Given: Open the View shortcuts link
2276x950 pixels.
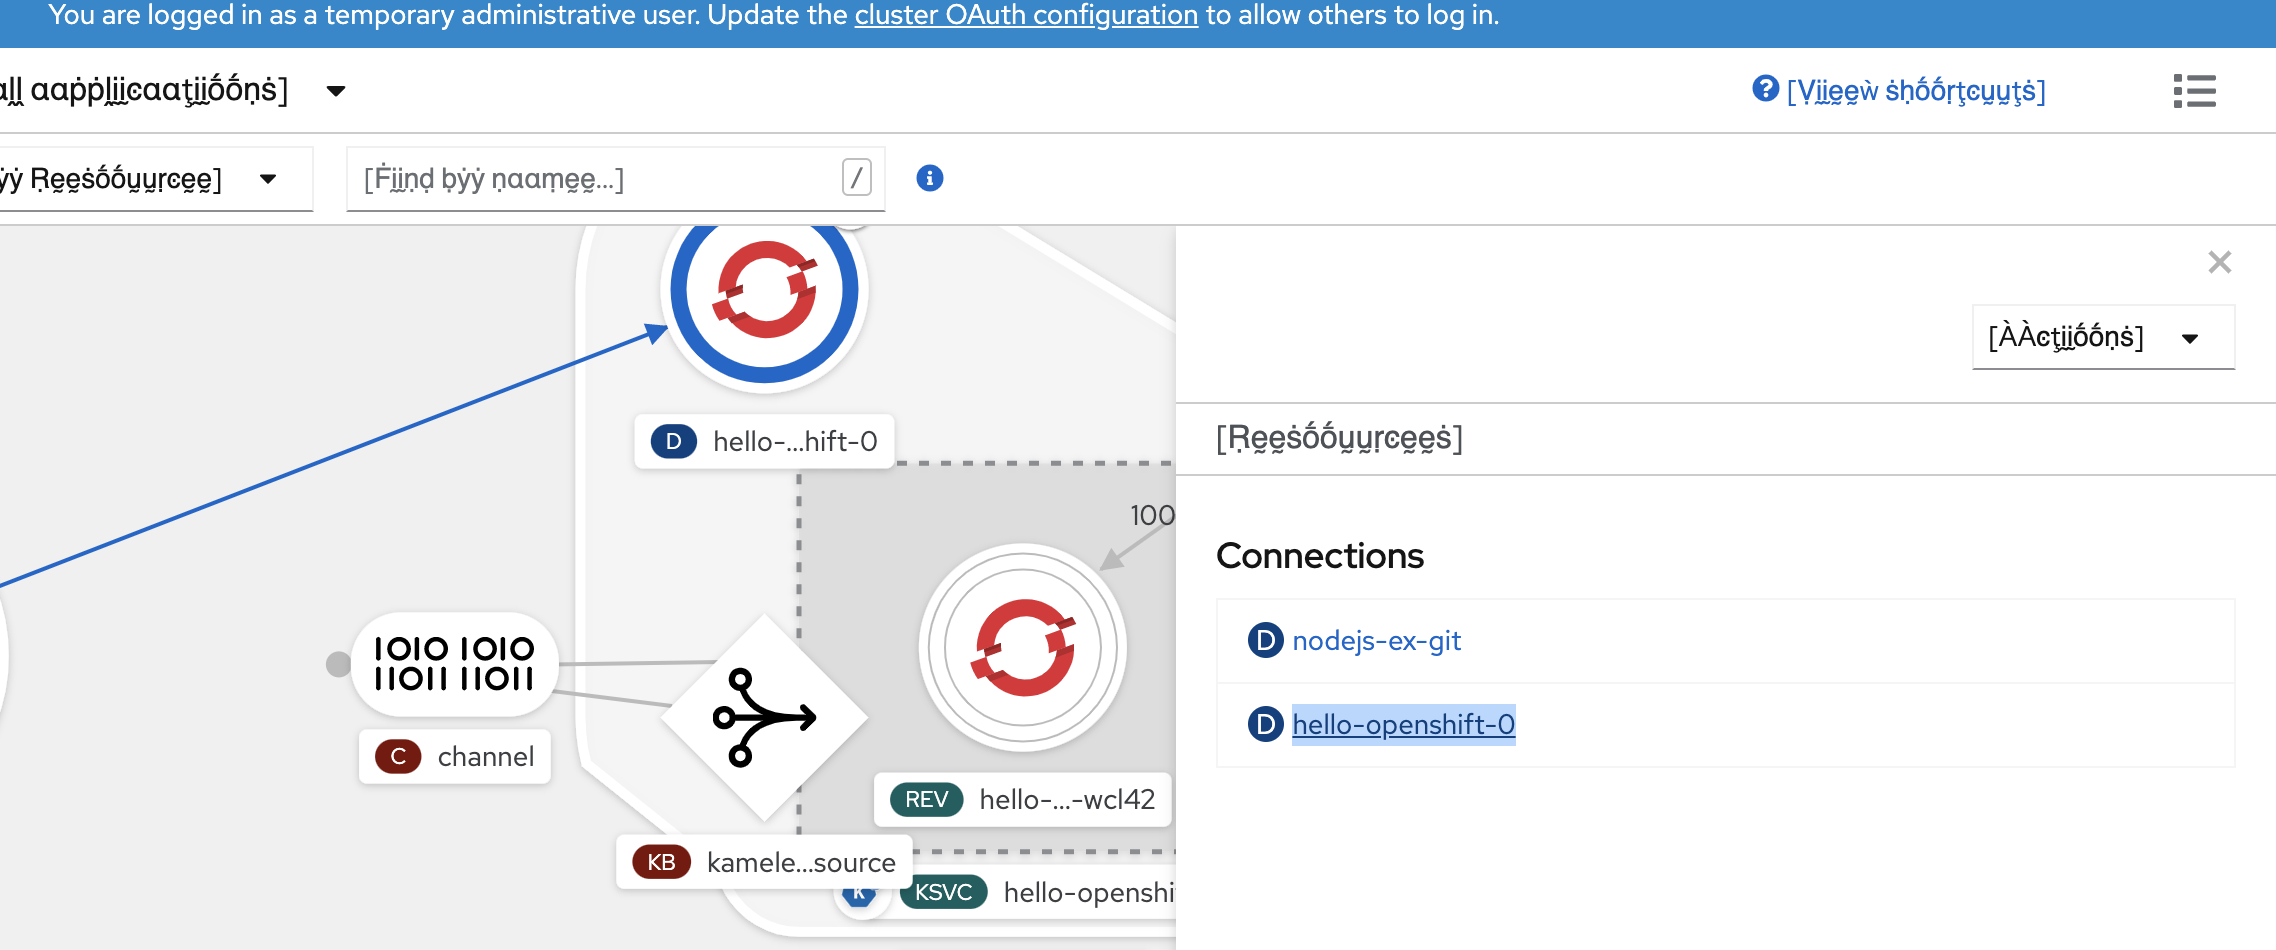Looking at the screenshot, I should 1916,91.
